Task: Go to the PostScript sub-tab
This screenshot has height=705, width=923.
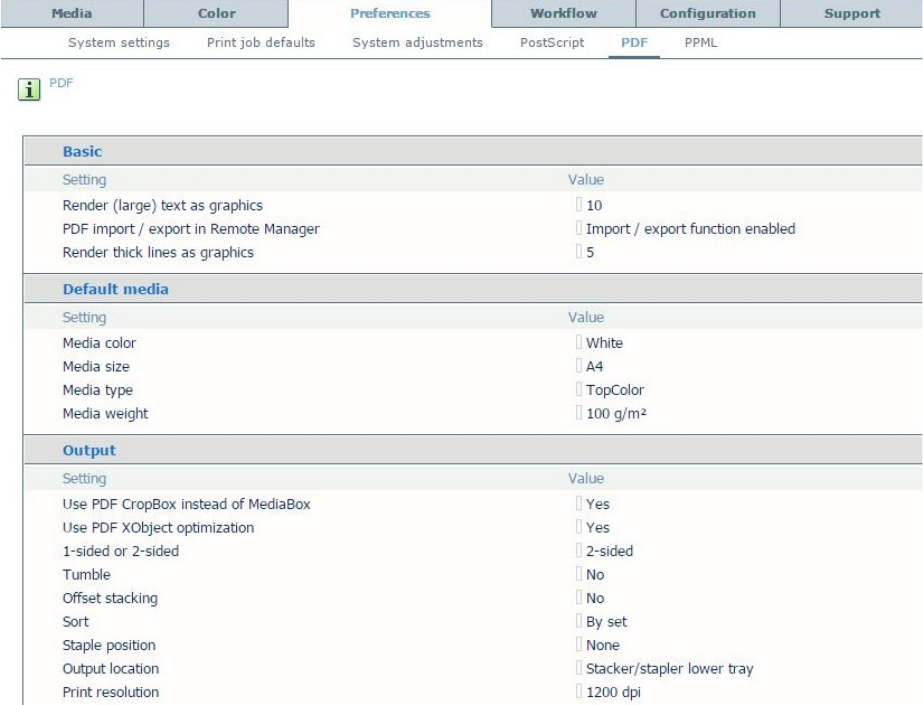Action: pos(552,43)
